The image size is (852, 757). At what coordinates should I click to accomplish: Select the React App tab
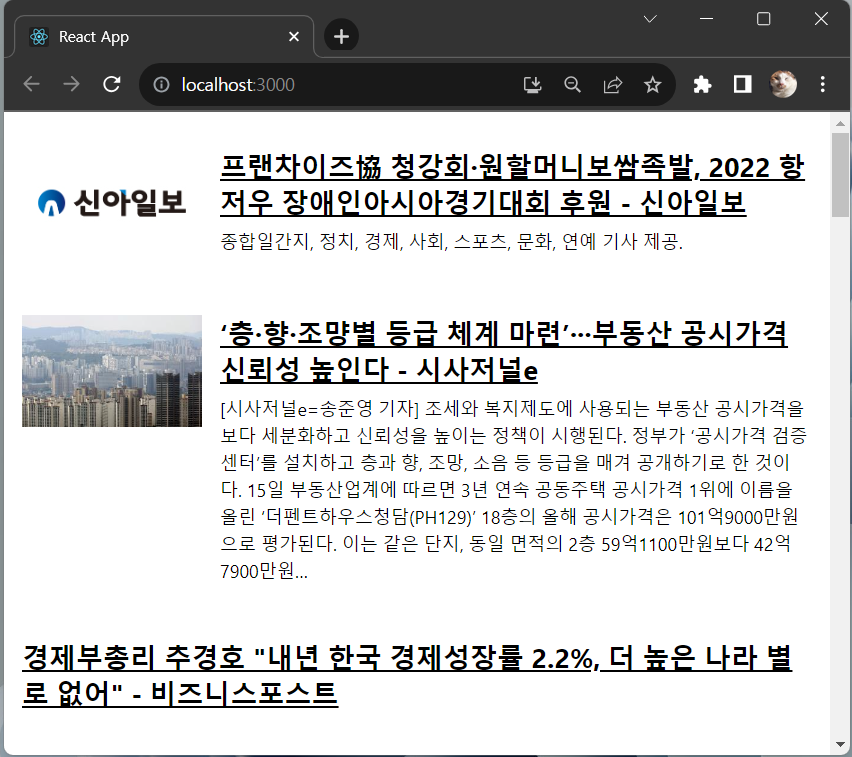pyautogui.click(x=163, y=36)
